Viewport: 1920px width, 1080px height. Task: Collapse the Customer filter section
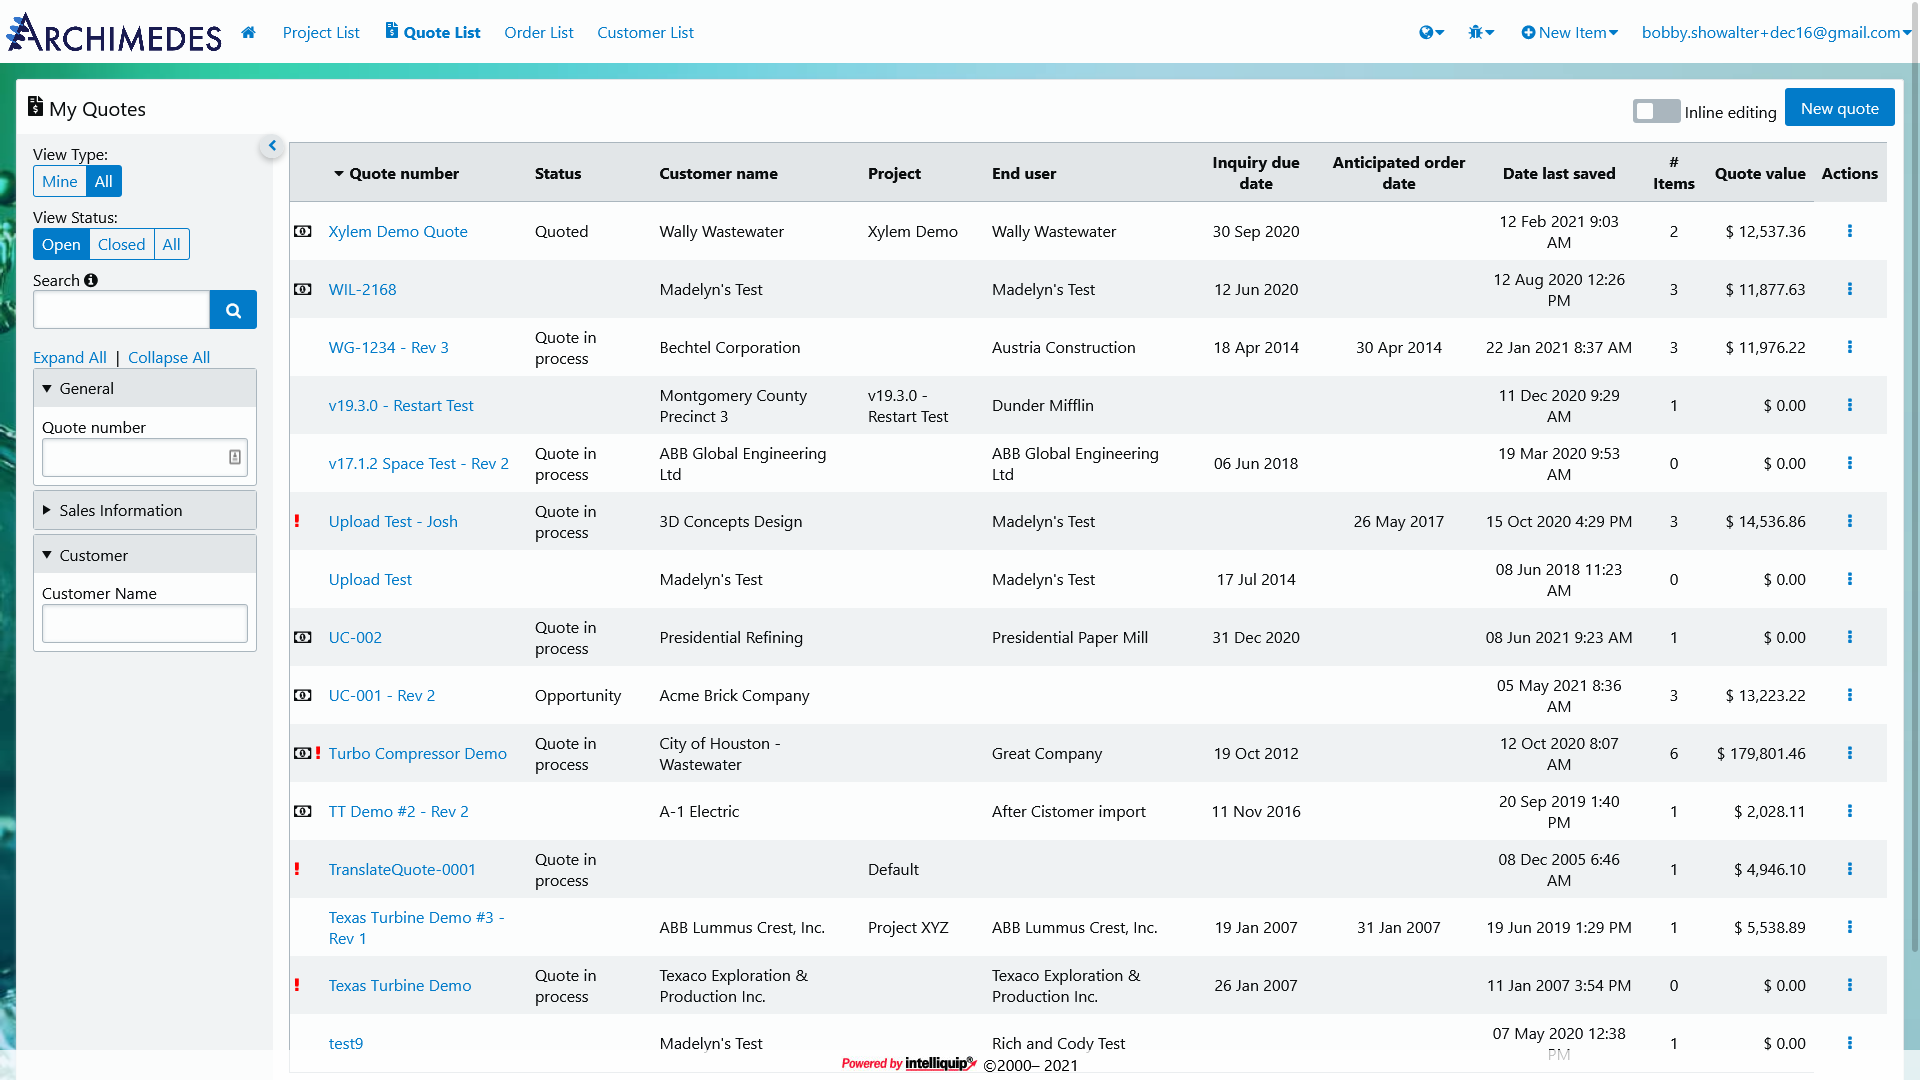point(145,555)
